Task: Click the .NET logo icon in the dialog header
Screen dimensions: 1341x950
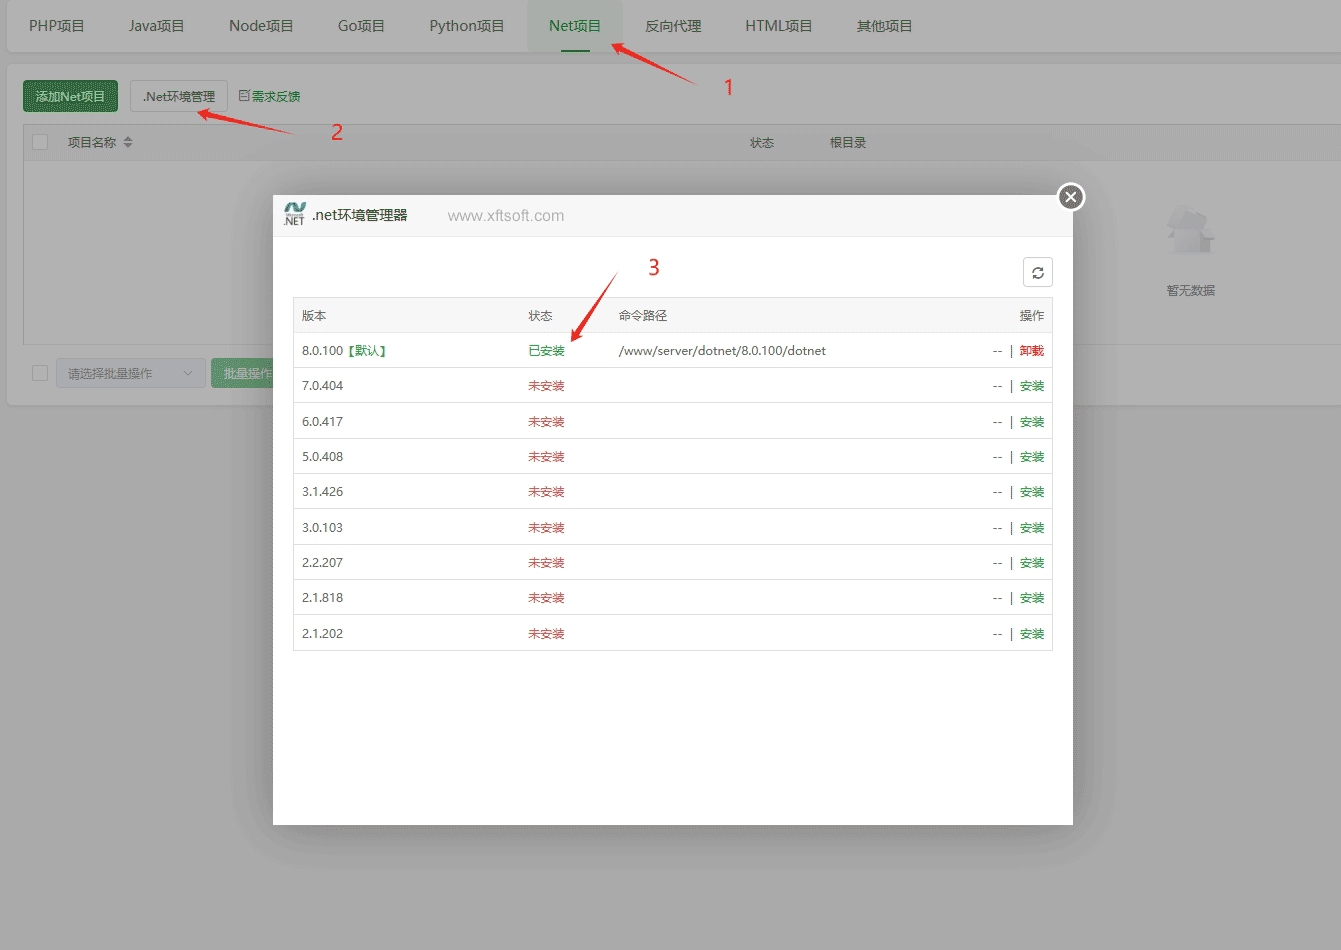Action: point(294,214)
